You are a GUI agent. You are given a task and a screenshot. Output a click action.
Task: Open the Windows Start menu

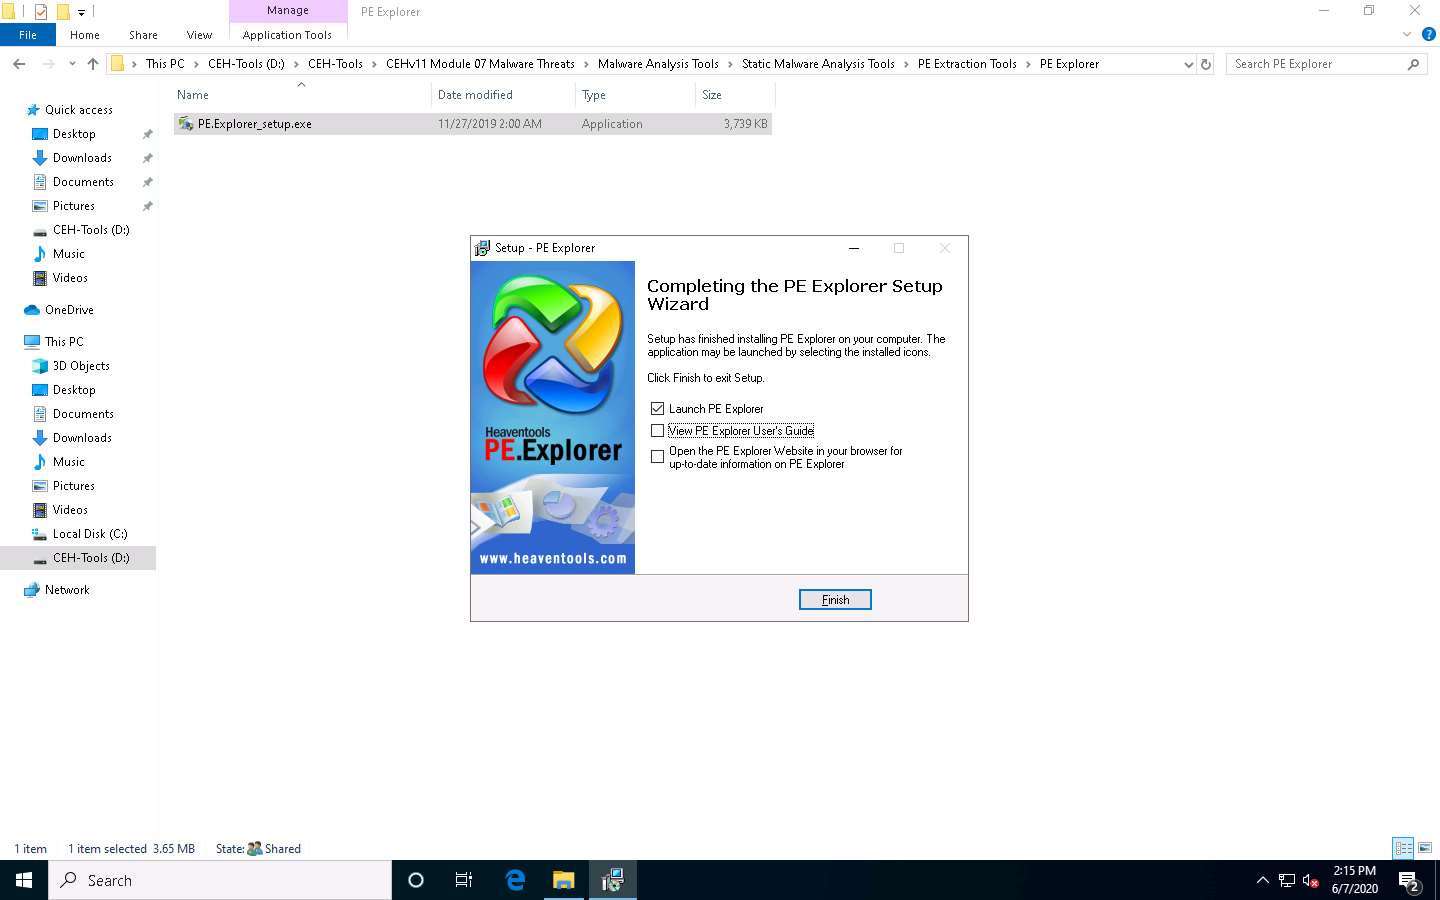click(24, 880)
